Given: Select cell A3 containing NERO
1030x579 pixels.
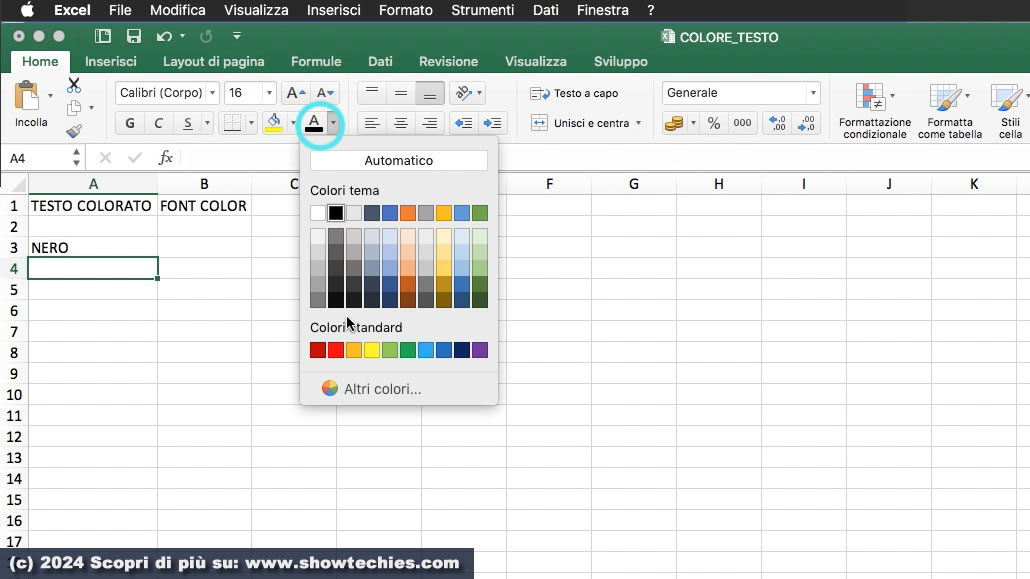Looking at the screenshot, I should pos(93,248).
